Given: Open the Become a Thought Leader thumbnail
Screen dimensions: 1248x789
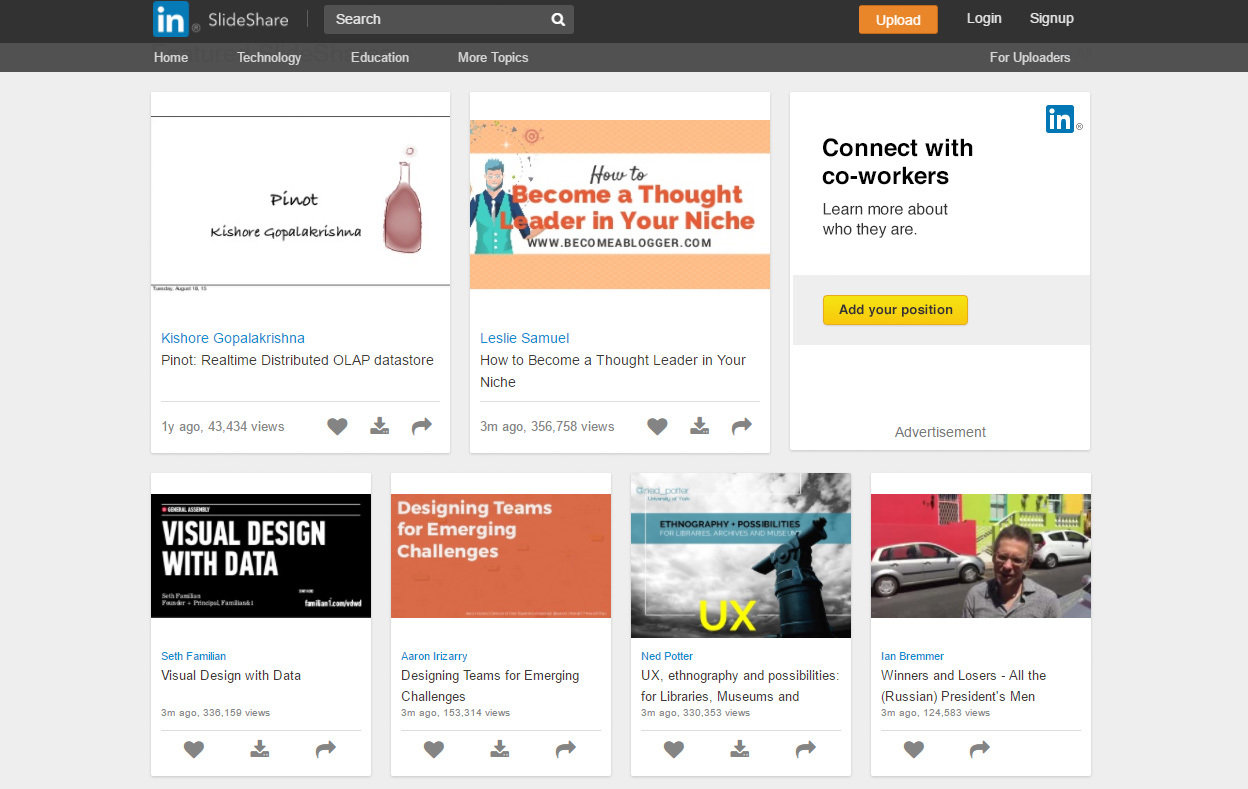Looking at the screenshot, I should [x=620, y=205].
